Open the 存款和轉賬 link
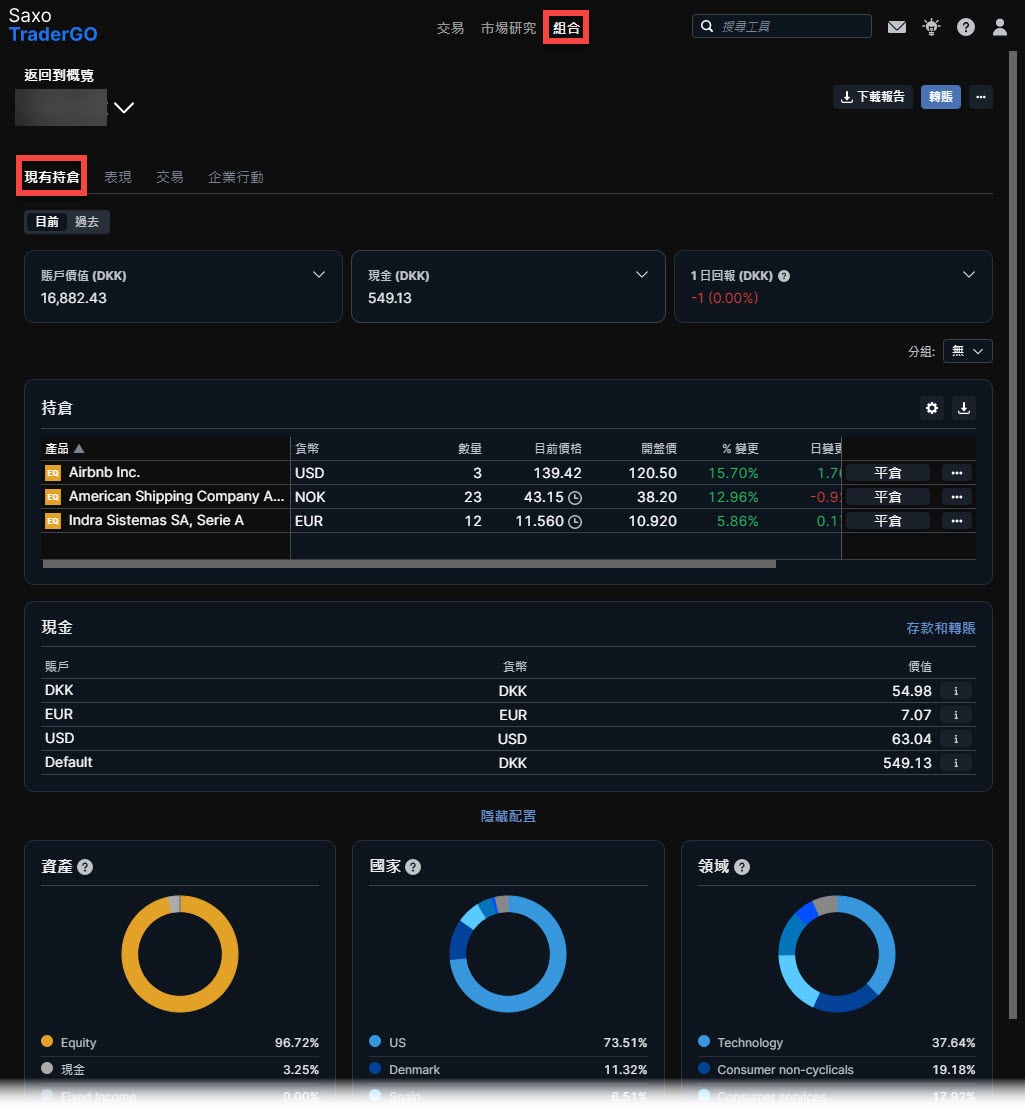Screen dimensions: 1025x1108 pyautogui.click(x=940, y=628)
